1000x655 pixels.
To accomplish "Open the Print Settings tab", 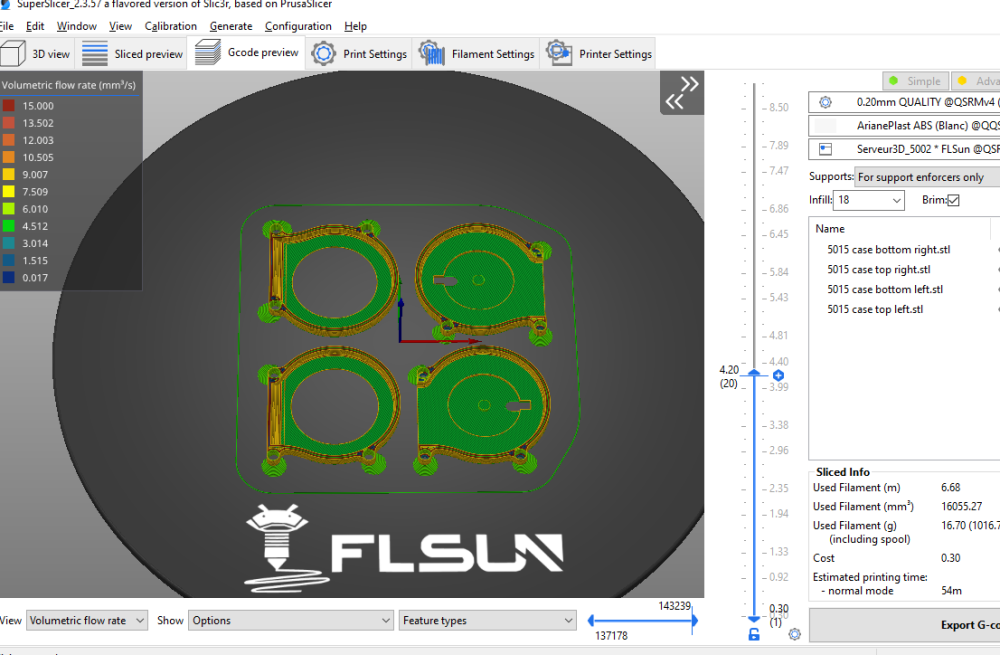I will point(359,54).
